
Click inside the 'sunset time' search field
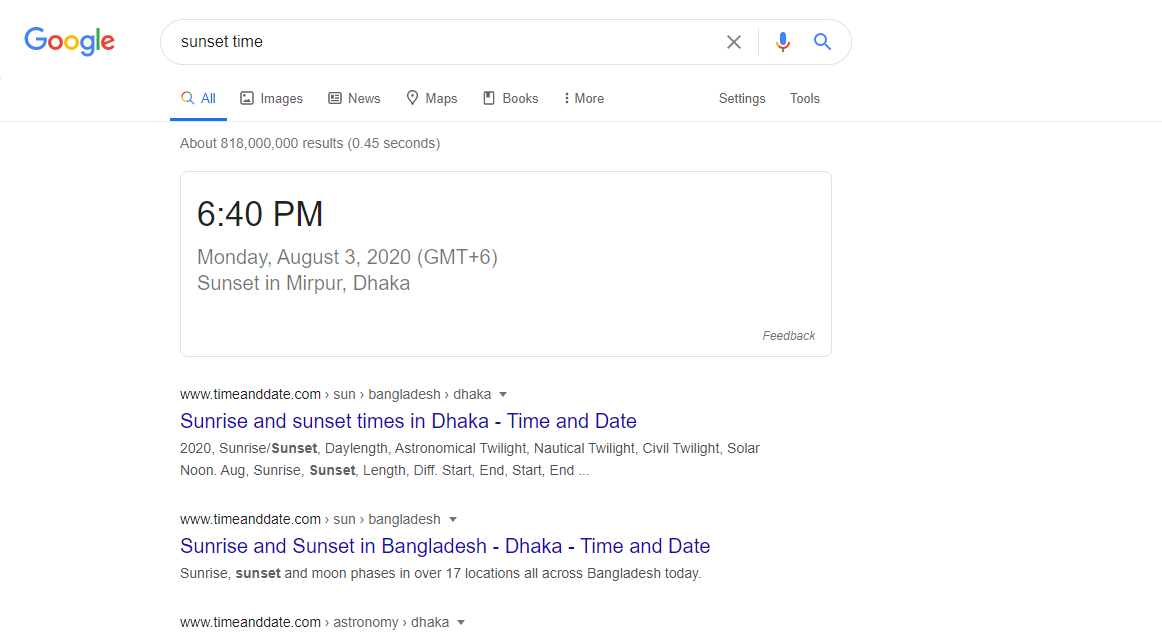pyautogui.click(x=440, y=42)
